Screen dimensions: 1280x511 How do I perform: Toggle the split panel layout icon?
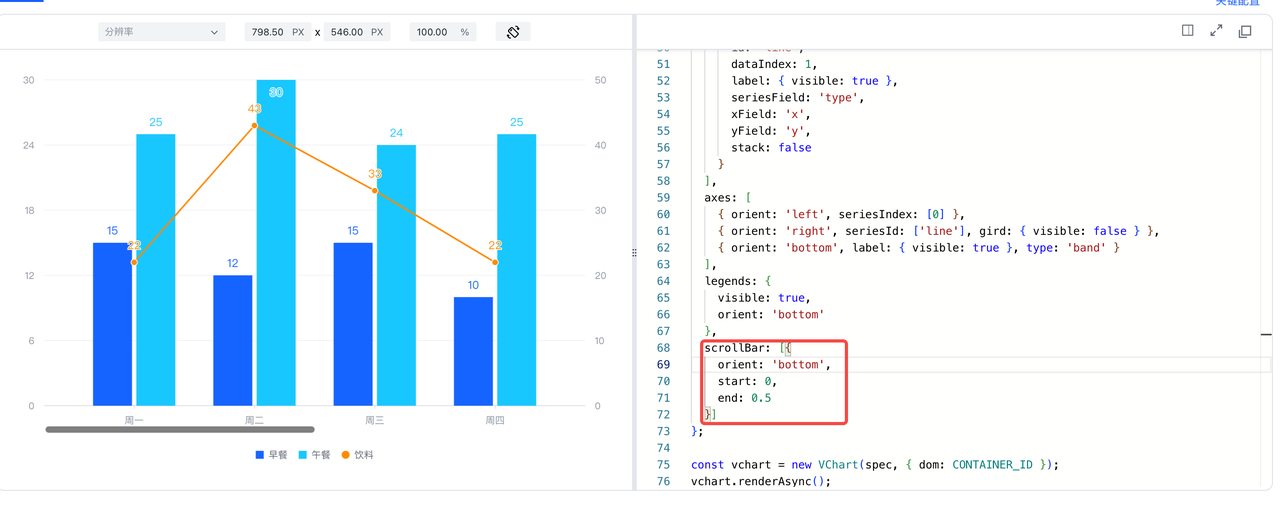[1187, 31]
